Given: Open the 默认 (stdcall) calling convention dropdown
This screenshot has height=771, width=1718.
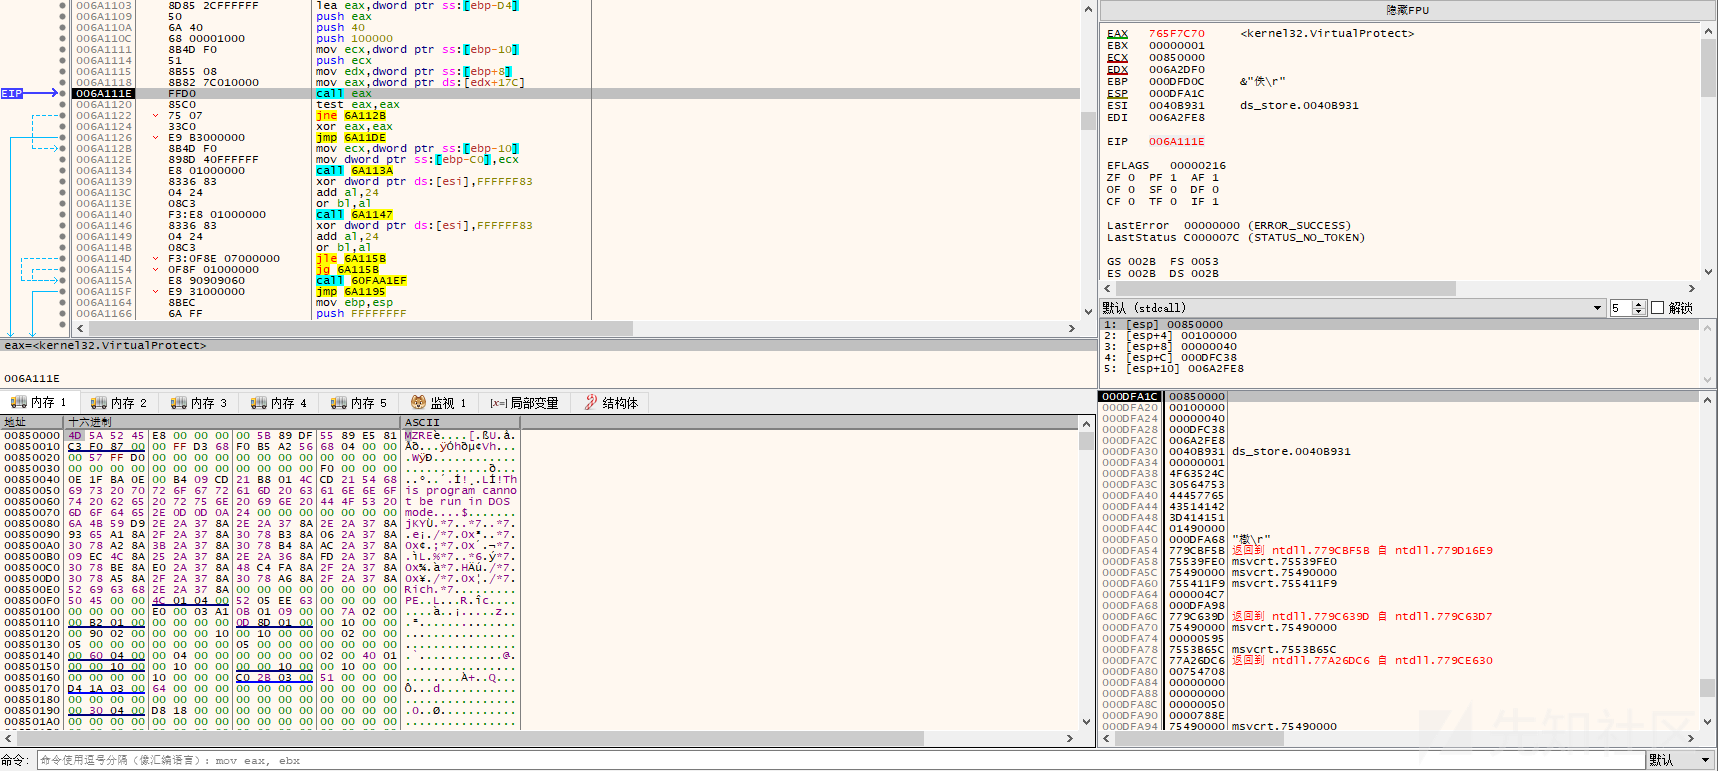Looking at the screenshot, I should coord(1352,308).
